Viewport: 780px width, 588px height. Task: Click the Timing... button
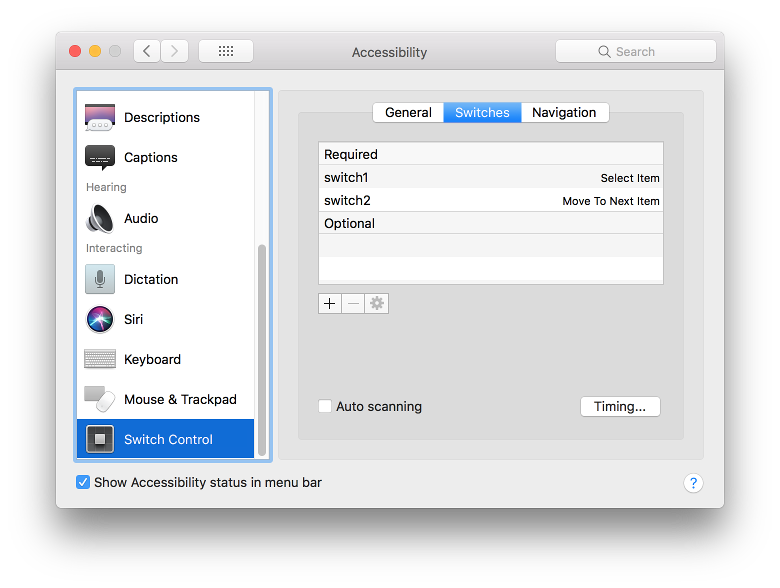point(620,407)
